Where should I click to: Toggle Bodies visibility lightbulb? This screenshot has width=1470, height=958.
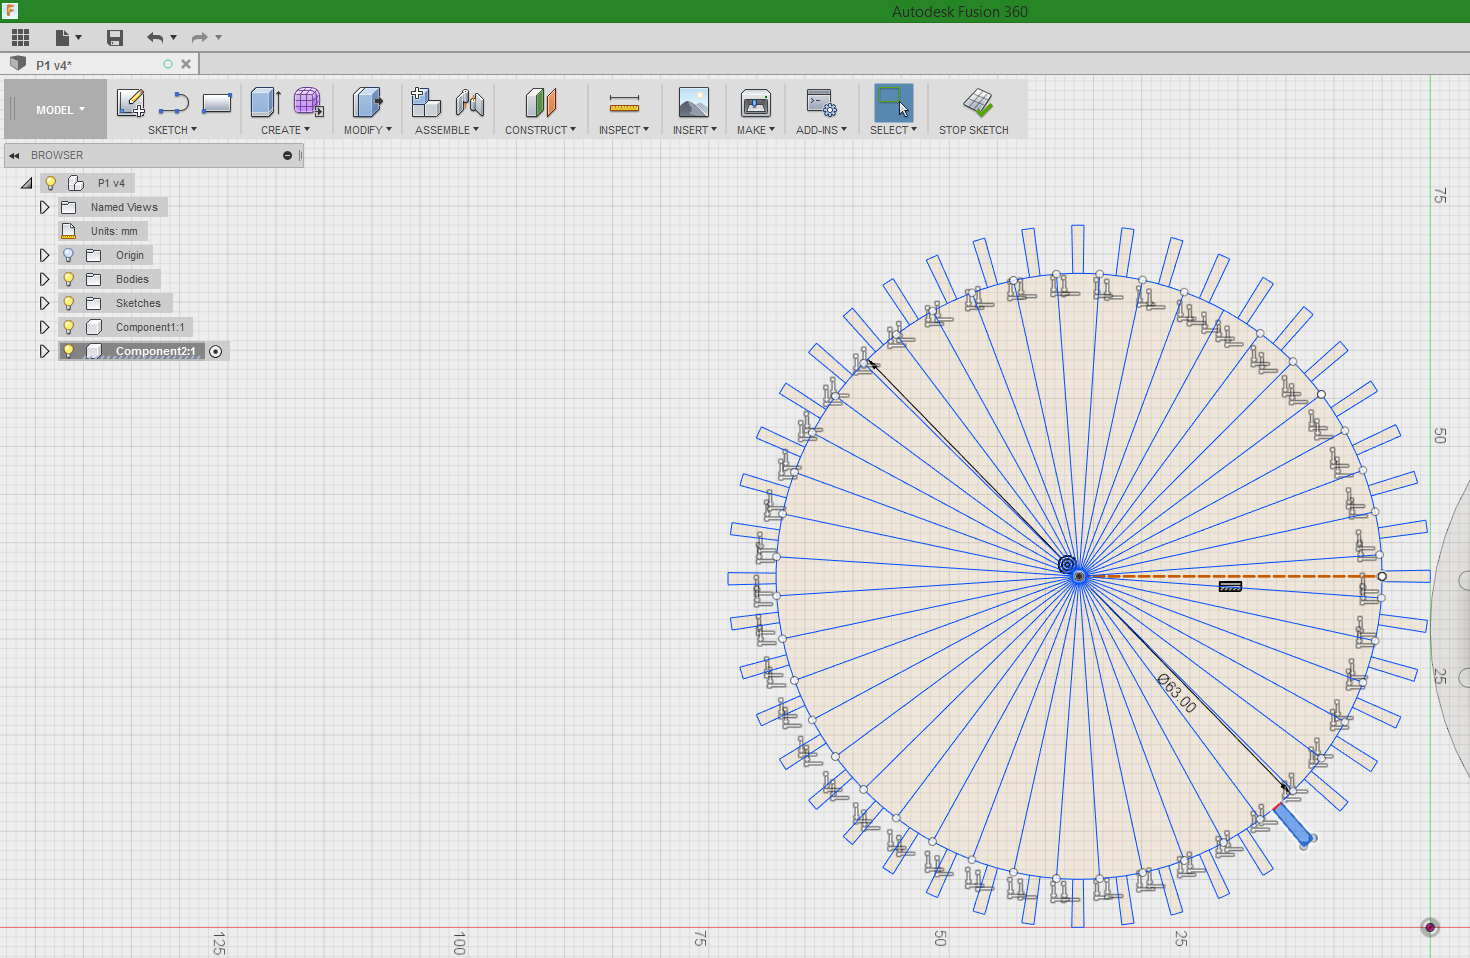68,279
